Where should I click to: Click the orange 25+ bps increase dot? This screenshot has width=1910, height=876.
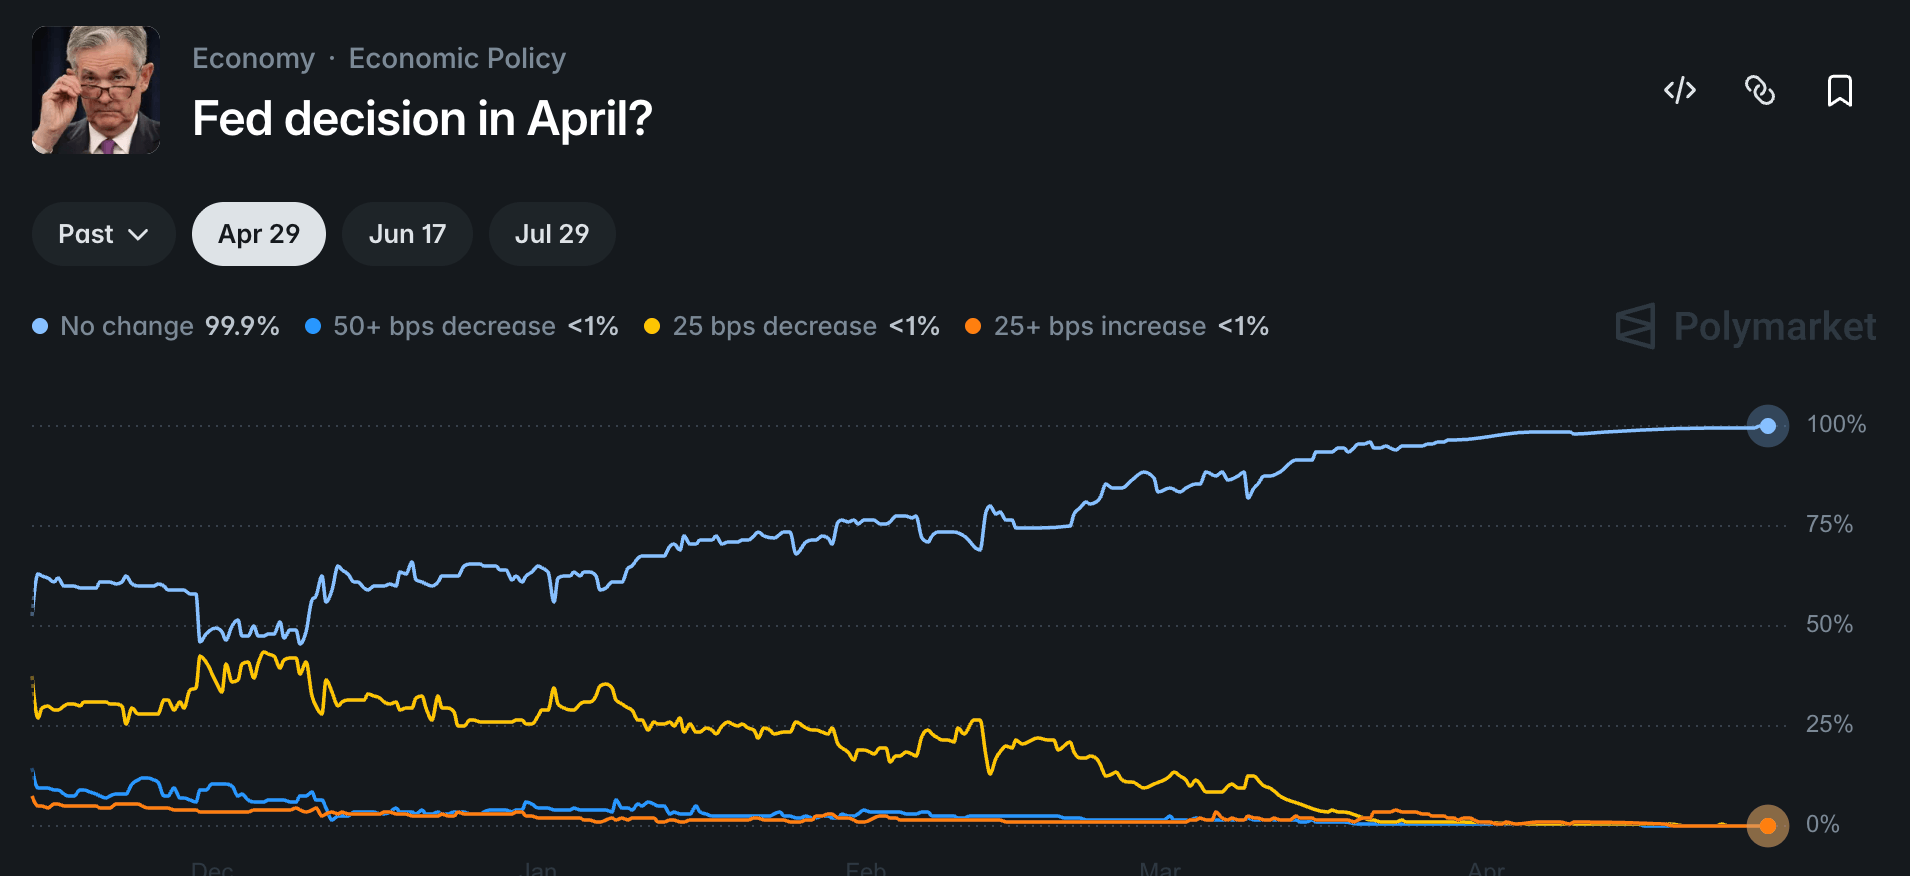[973, 326]
